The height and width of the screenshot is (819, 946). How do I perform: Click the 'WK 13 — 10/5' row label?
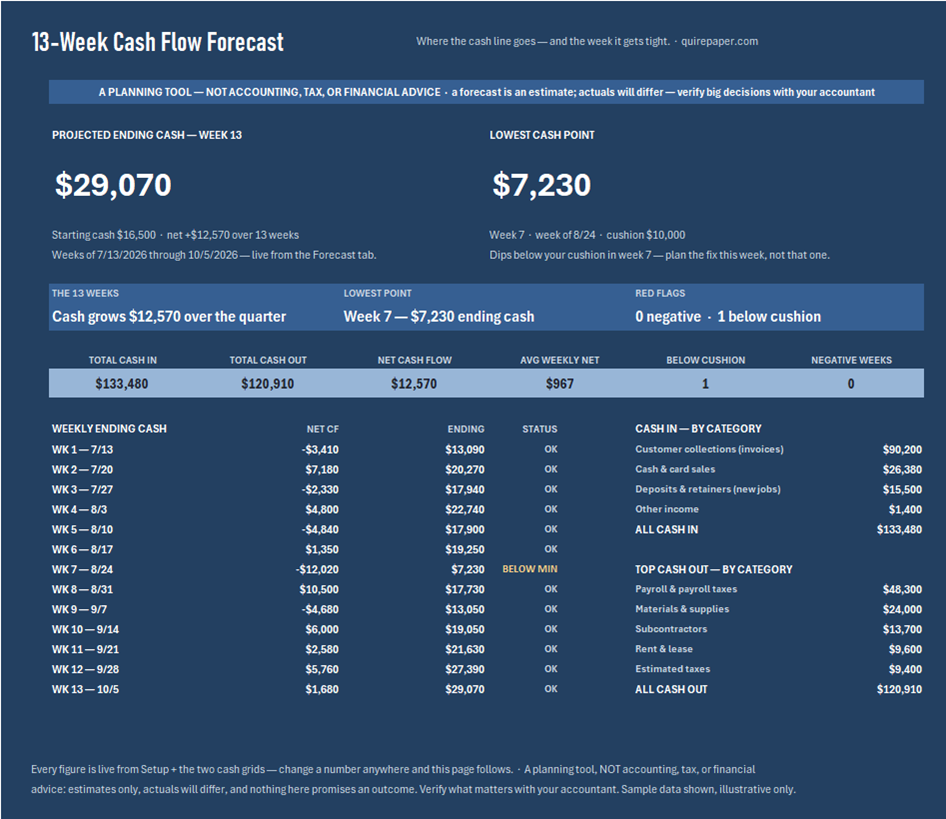coord(85,689)
